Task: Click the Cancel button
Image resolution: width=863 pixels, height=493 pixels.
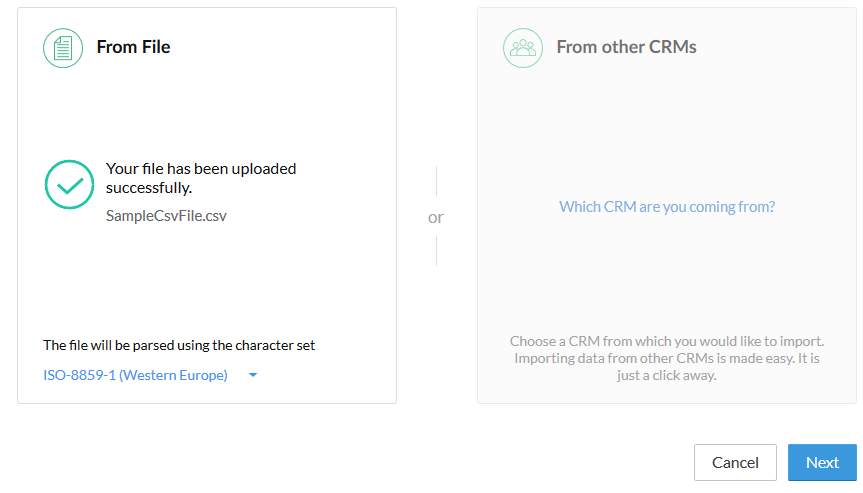Action: 735,462
